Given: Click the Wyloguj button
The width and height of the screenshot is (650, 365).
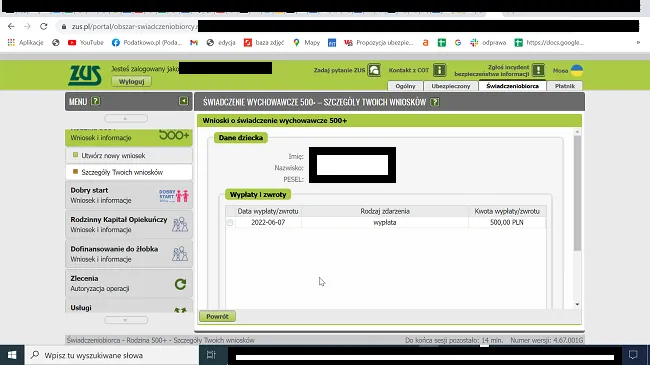Looking at the screenshot, I should point(131,81).
